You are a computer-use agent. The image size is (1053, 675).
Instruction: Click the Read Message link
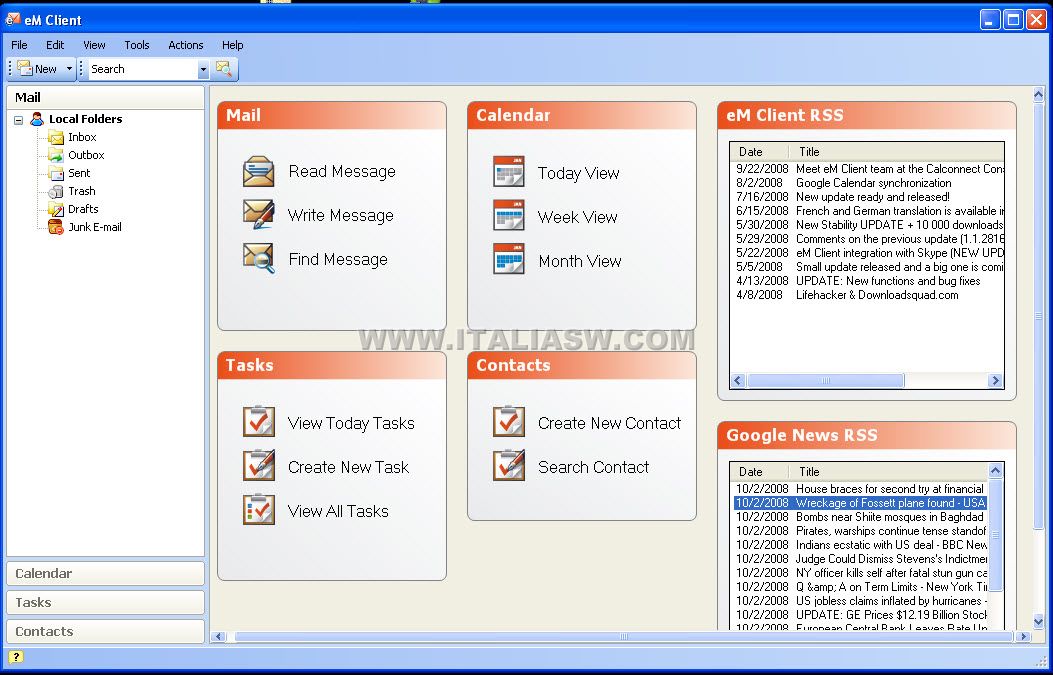tap(342, 171)
